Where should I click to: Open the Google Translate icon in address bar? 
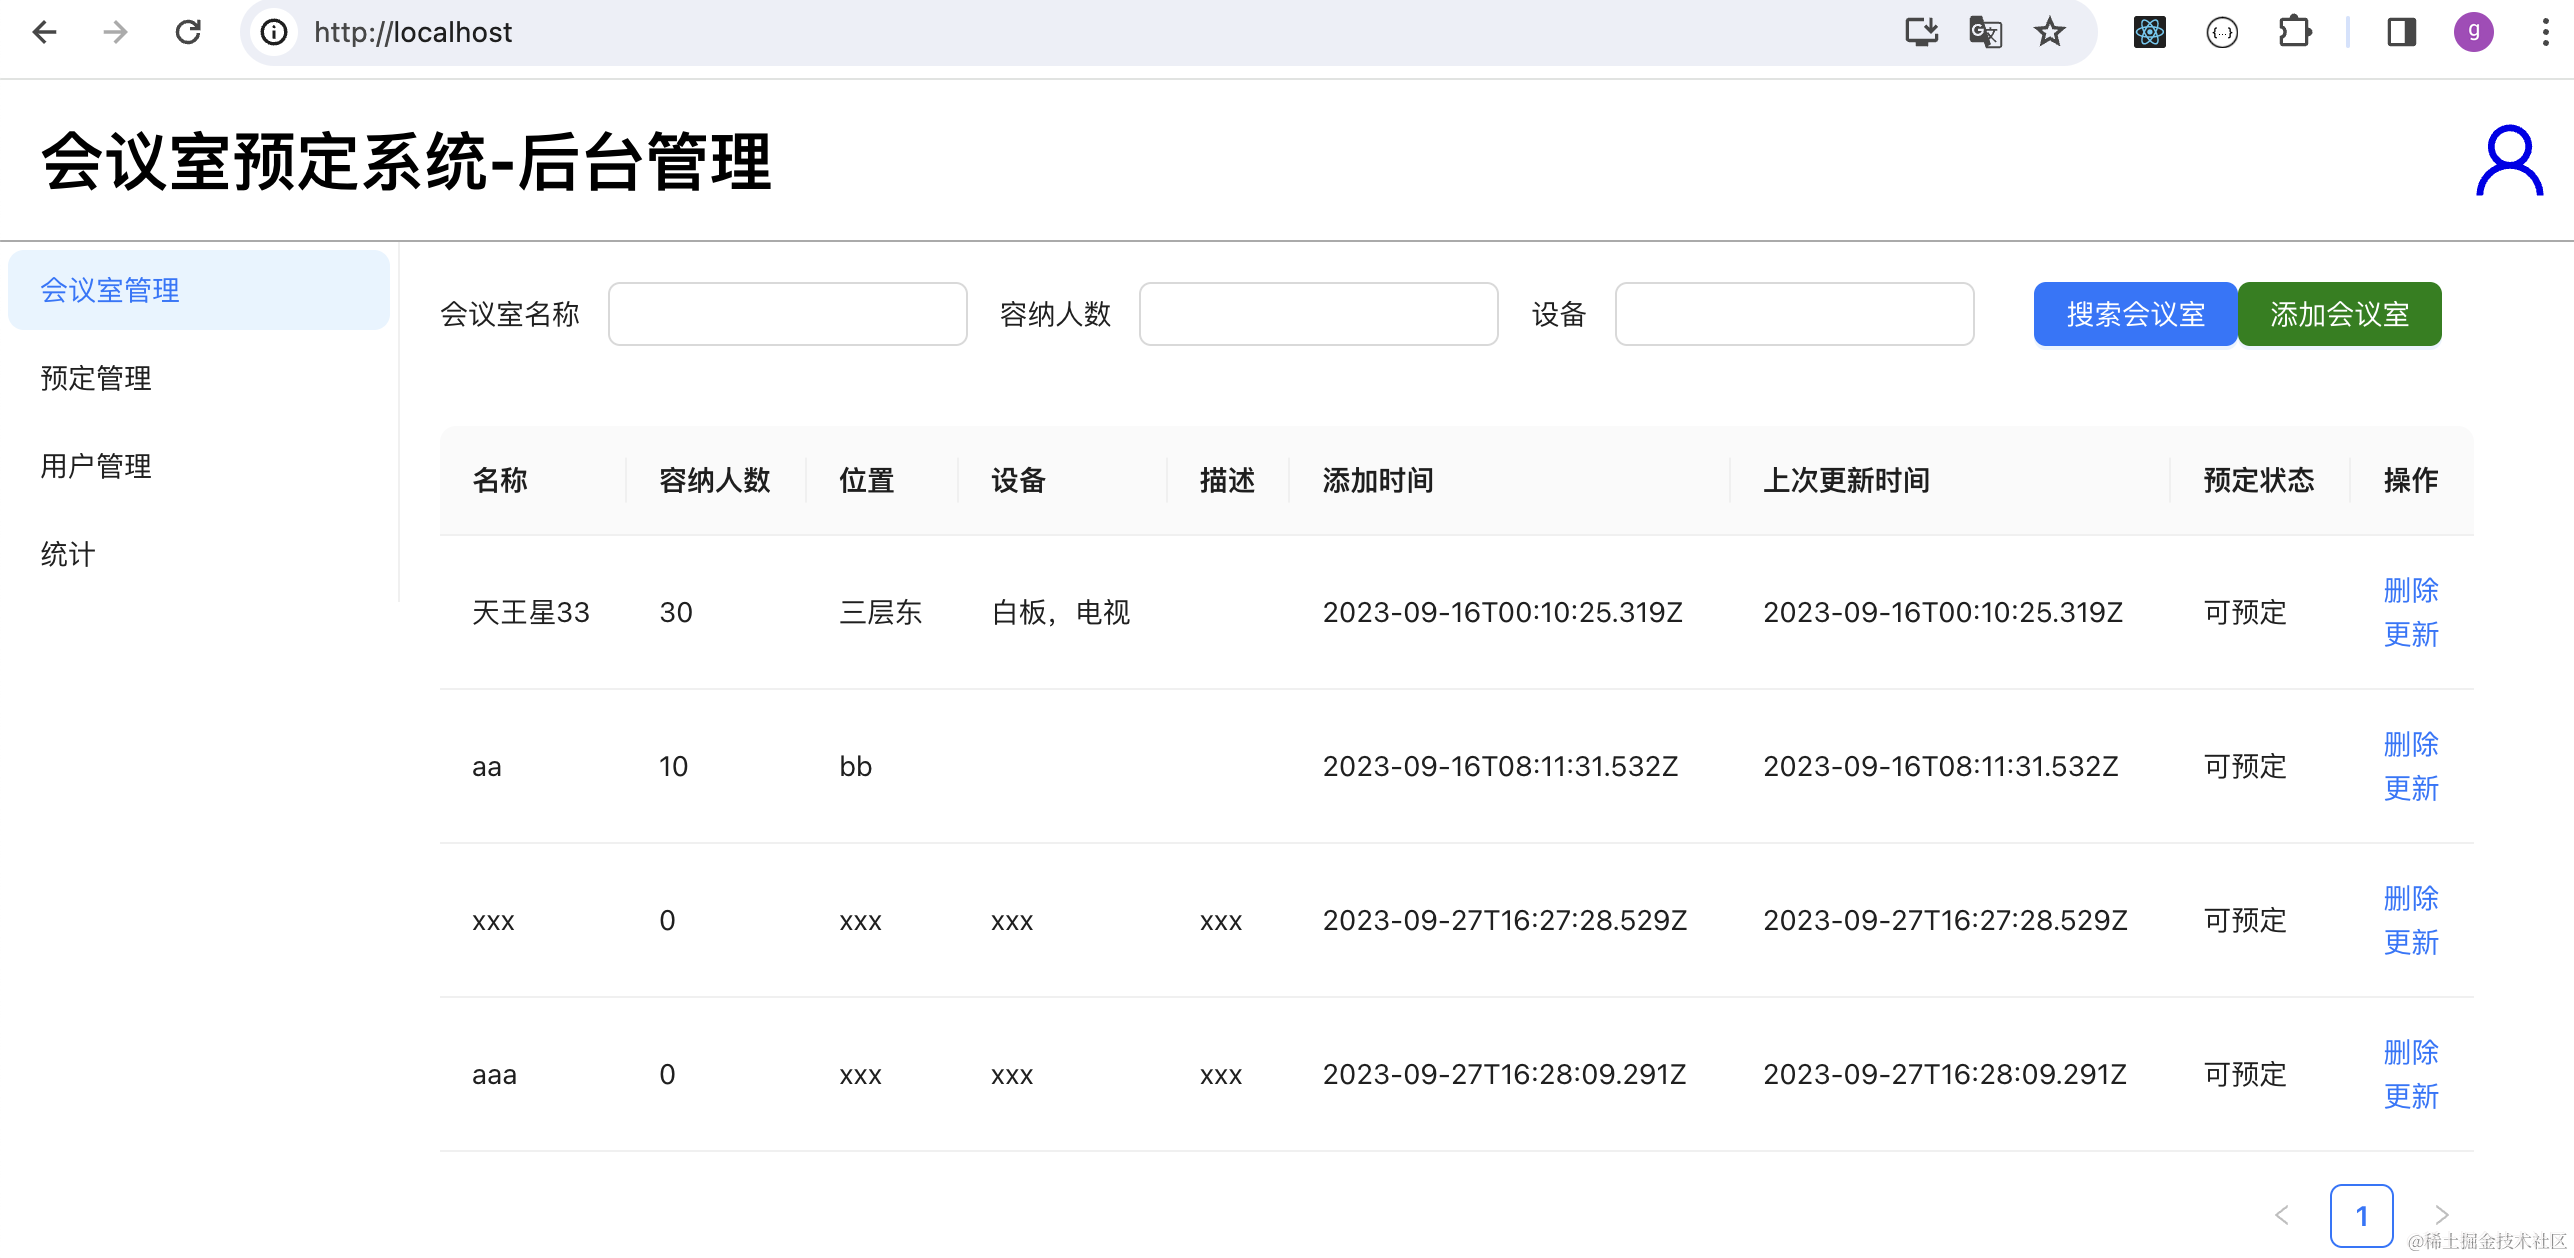(1985, 32)
